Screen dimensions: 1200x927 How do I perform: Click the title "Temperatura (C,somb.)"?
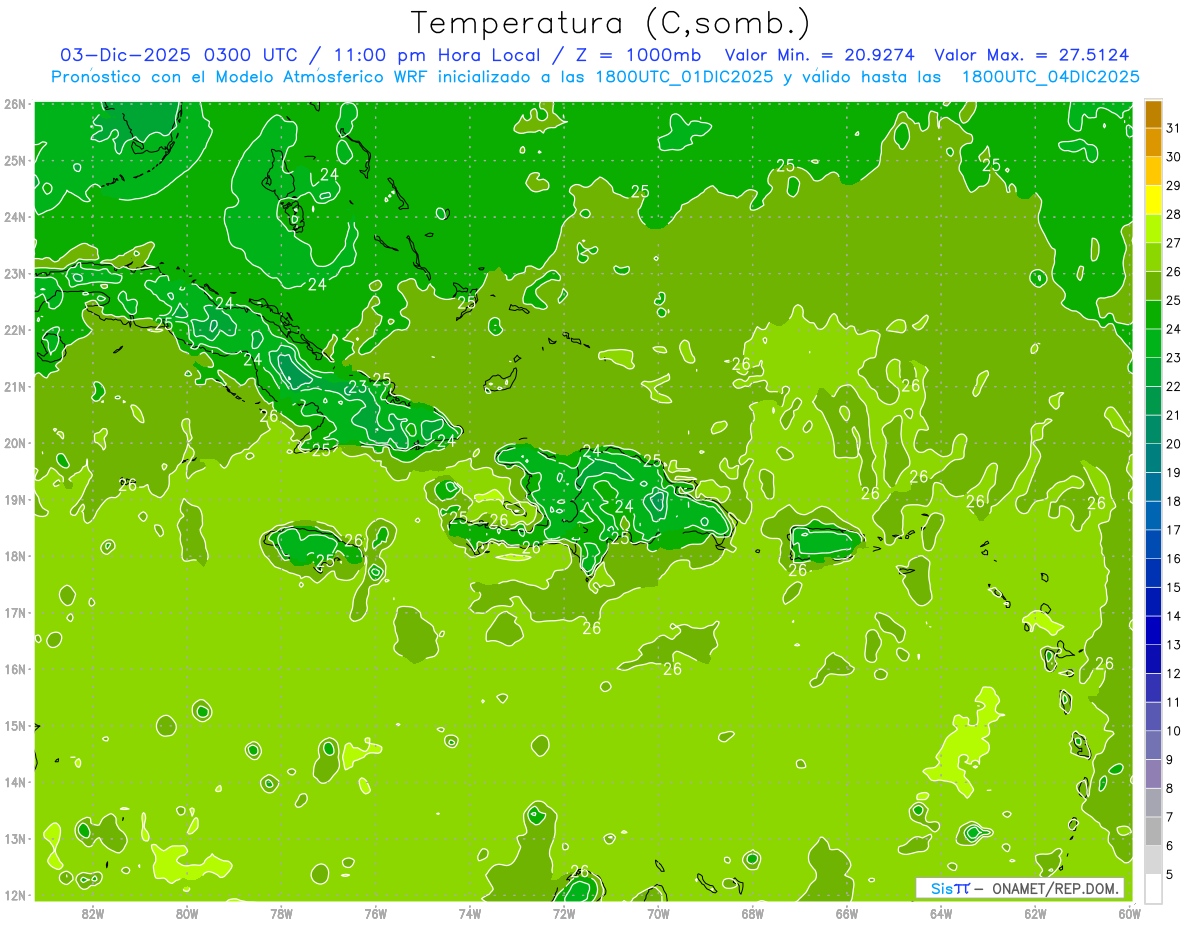611,22
